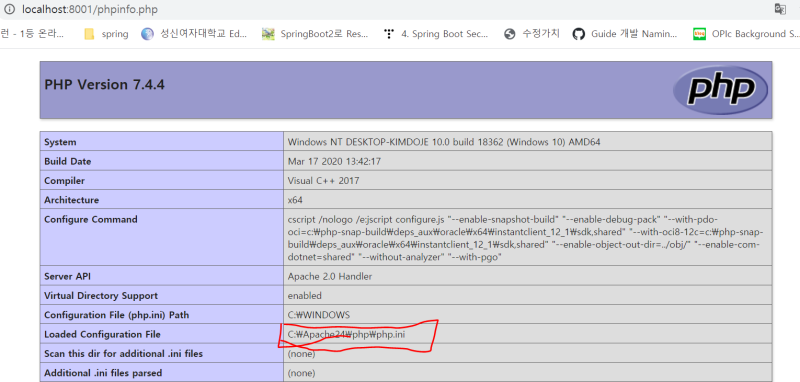Click the Windows NT DESKTOP-KIMDOJE value
The width and height of the screenshot is (800, 382).
click(x=444, y=142)
